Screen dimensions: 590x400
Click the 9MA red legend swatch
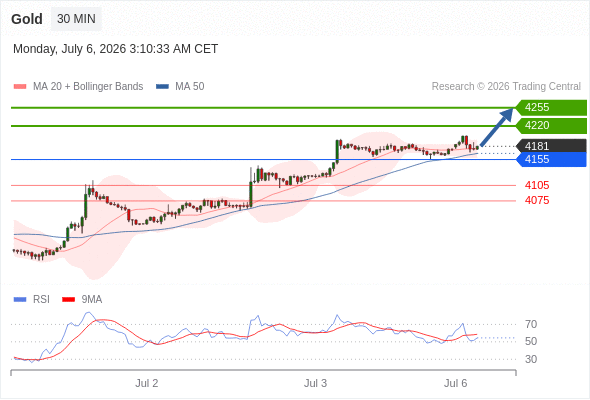(x=68, y=300)
